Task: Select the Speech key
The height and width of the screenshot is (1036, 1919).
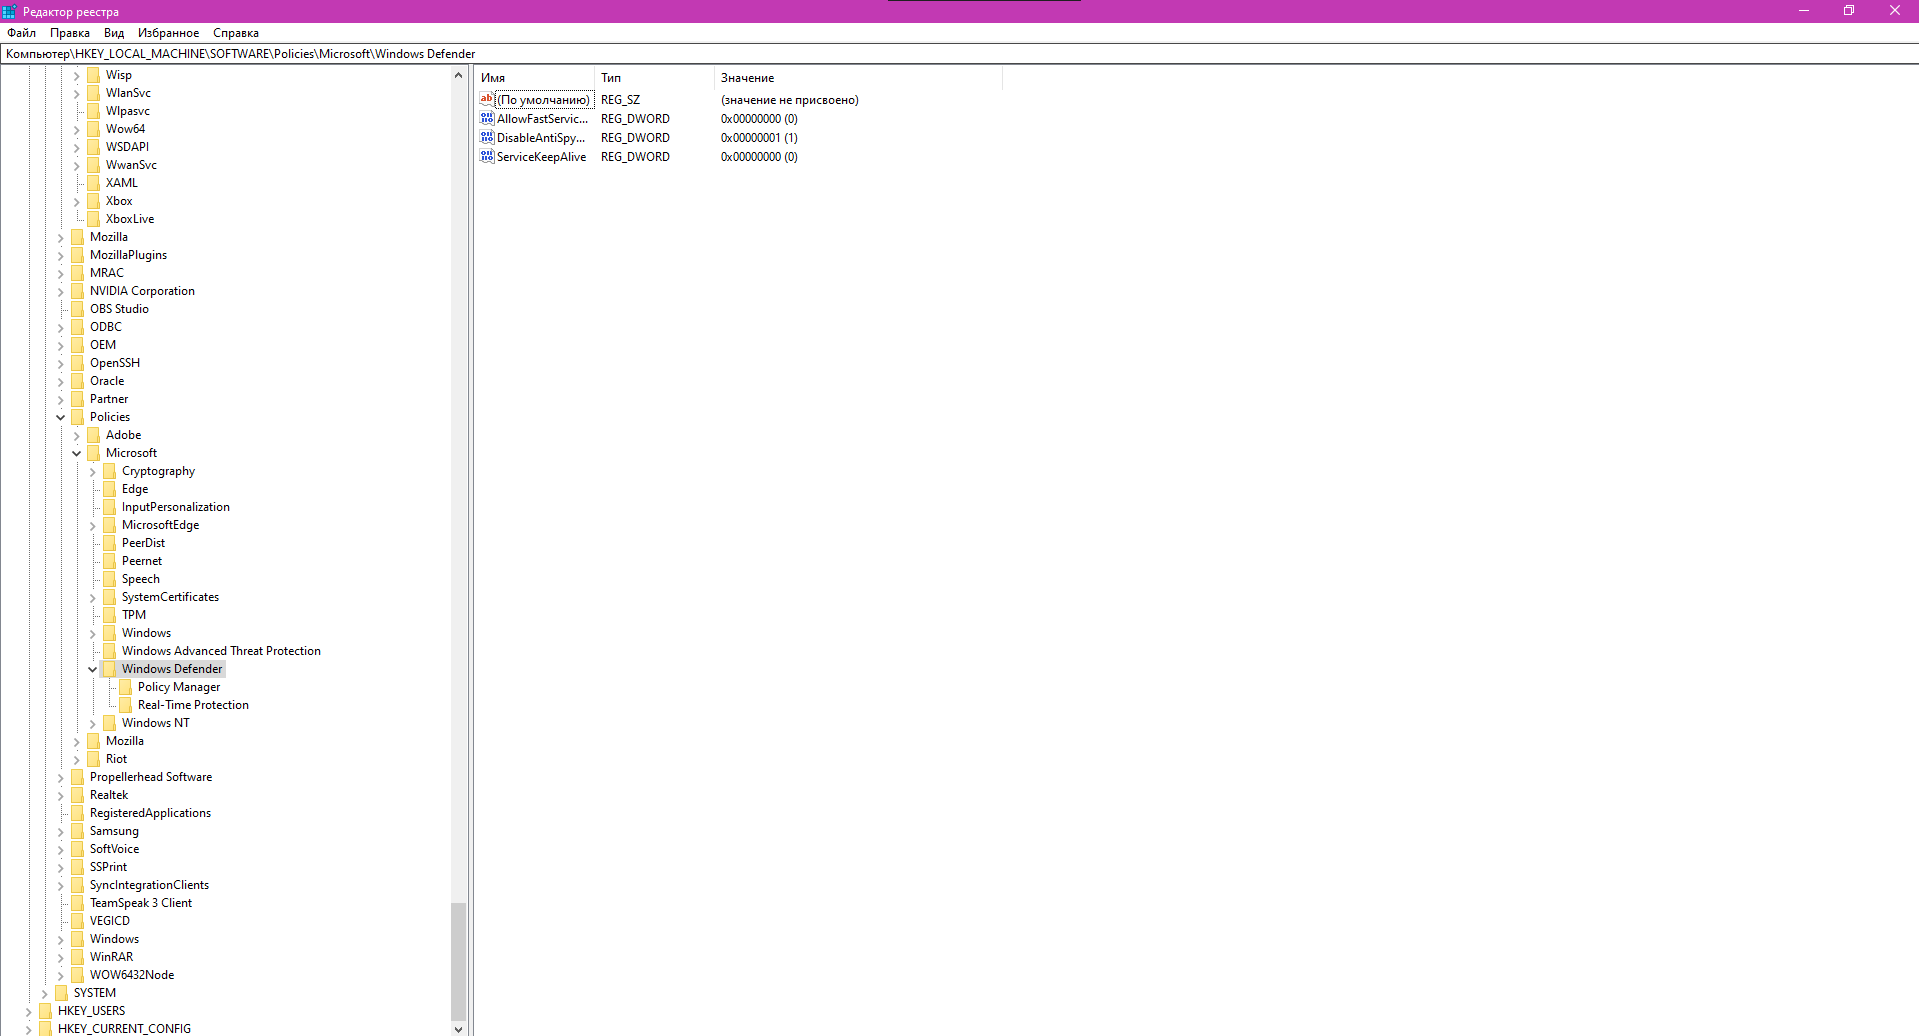Action: [141, 579]
